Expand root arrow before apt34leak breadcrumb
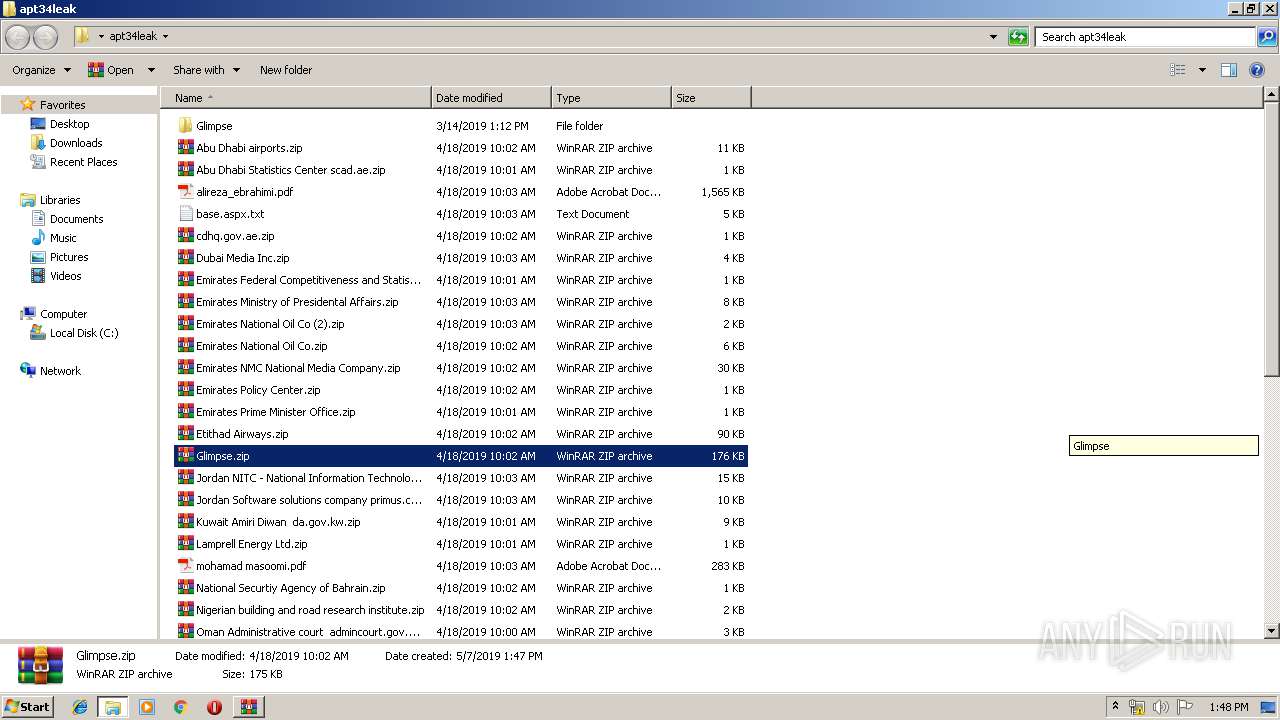Image resolution: width=1280 pixels, height=720 pixels. [x=101, y=37]
